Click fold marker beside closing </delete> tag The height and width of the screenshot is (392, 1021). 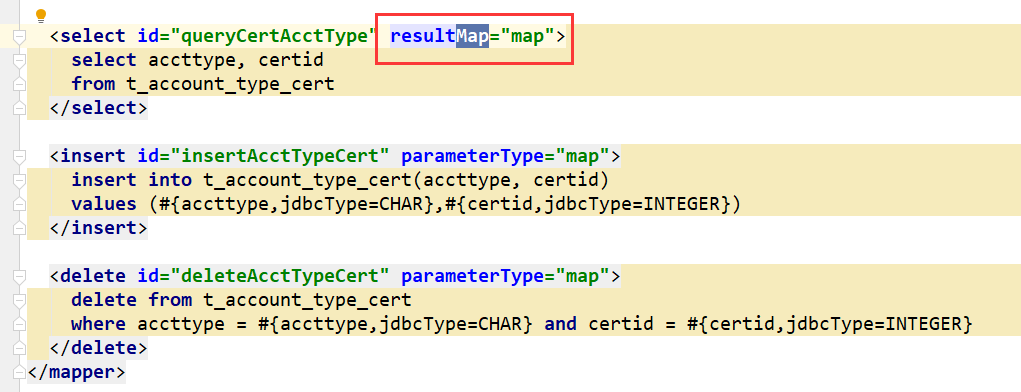19,348
